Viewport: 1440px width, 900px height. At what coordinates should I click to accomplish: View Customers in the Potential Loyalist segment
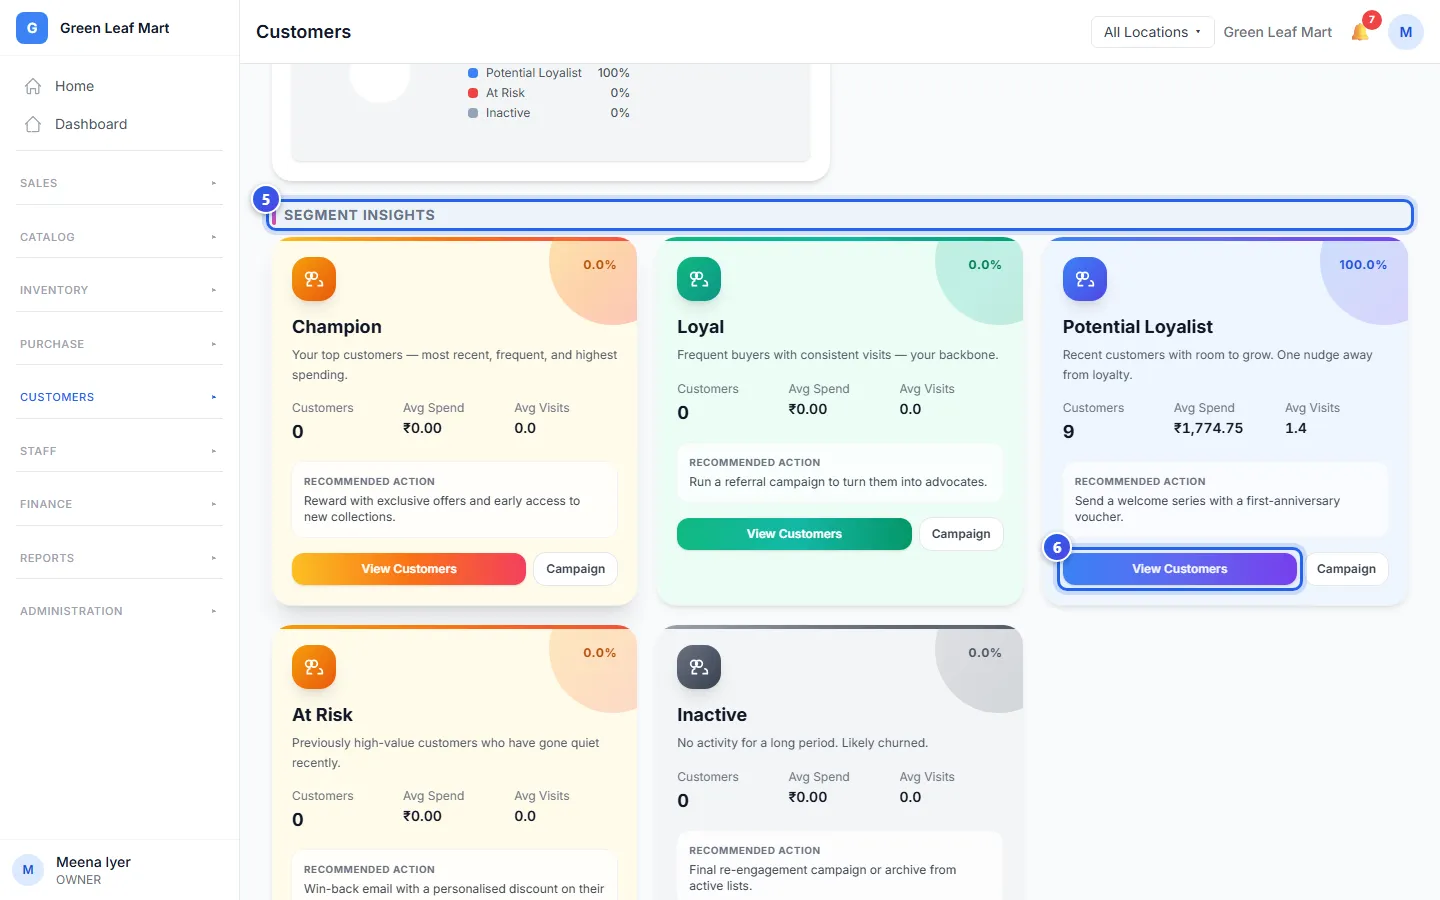coord(1180,569)
